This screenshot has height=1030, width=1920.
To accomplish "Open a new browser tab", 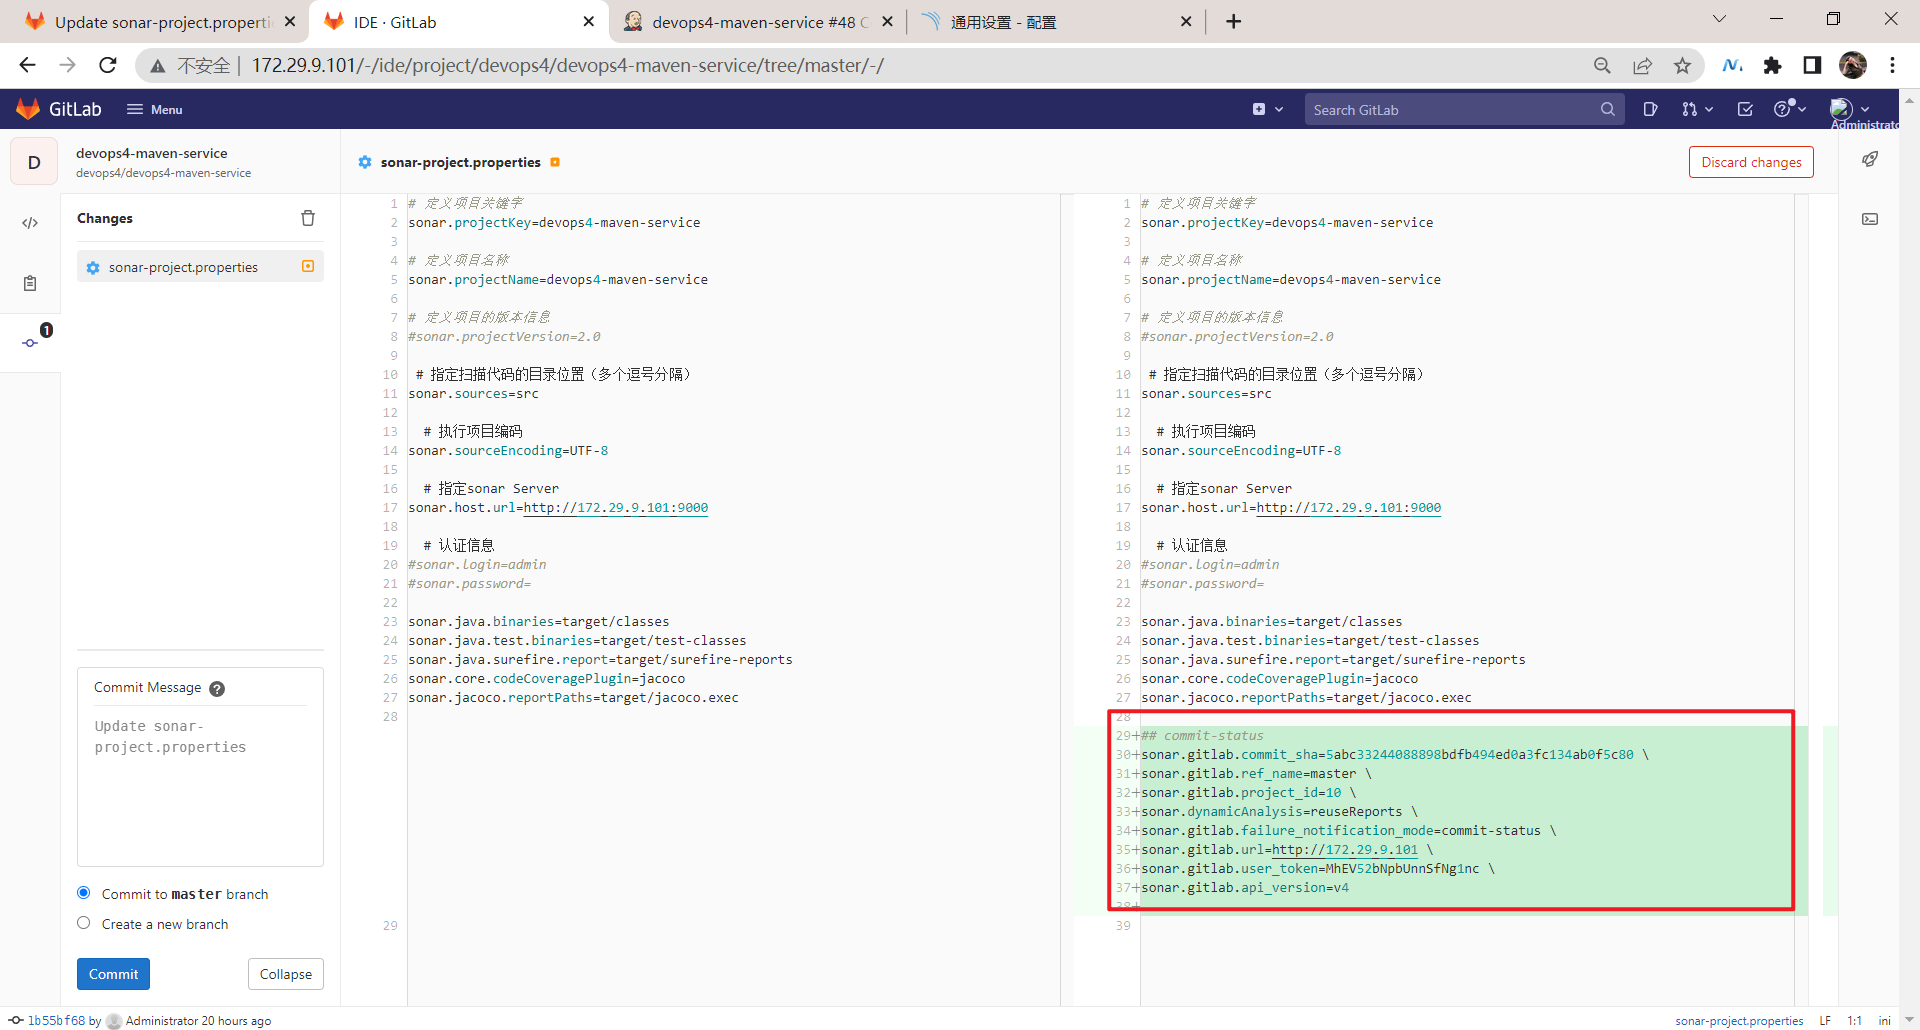I will coord(1233,22).
